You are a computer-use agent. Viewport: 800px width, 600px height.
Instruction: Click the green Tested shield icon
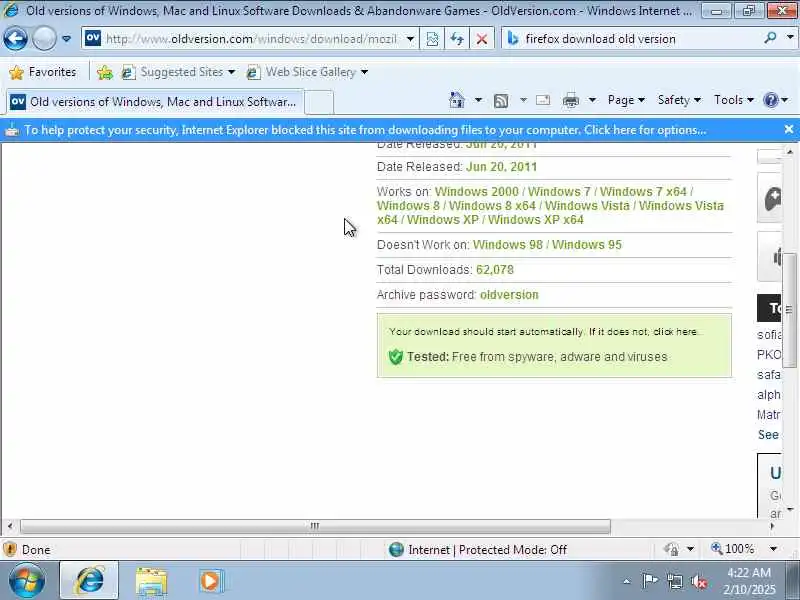395,357
